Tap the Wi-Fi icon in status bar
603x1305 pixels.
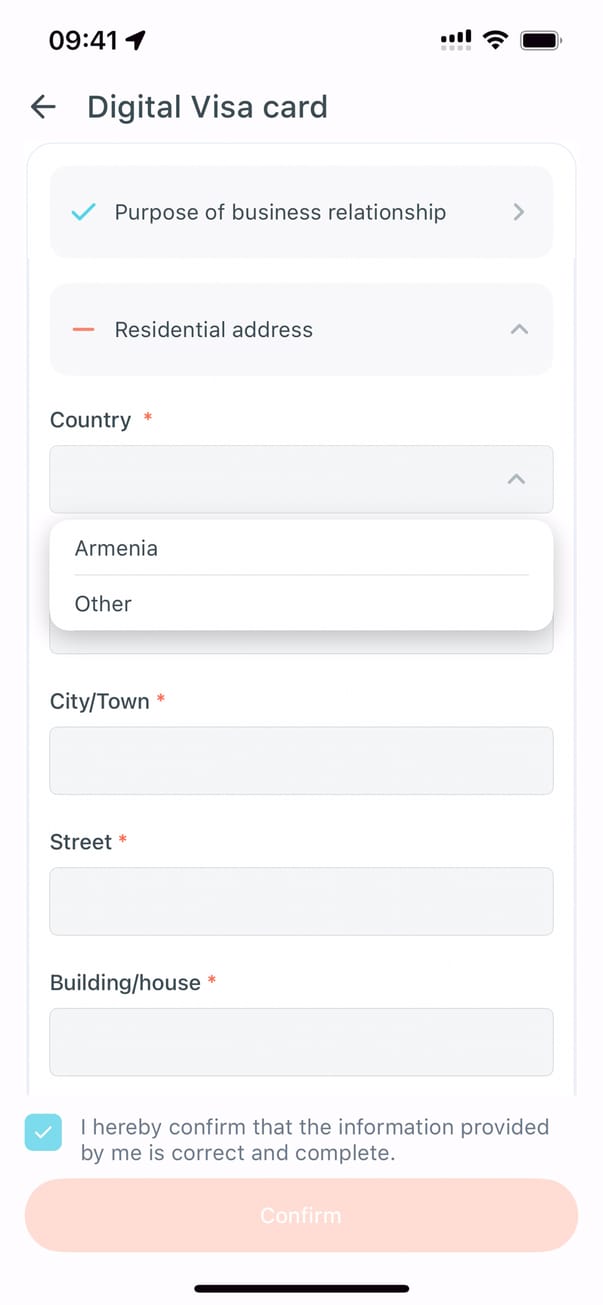point(494,40)
